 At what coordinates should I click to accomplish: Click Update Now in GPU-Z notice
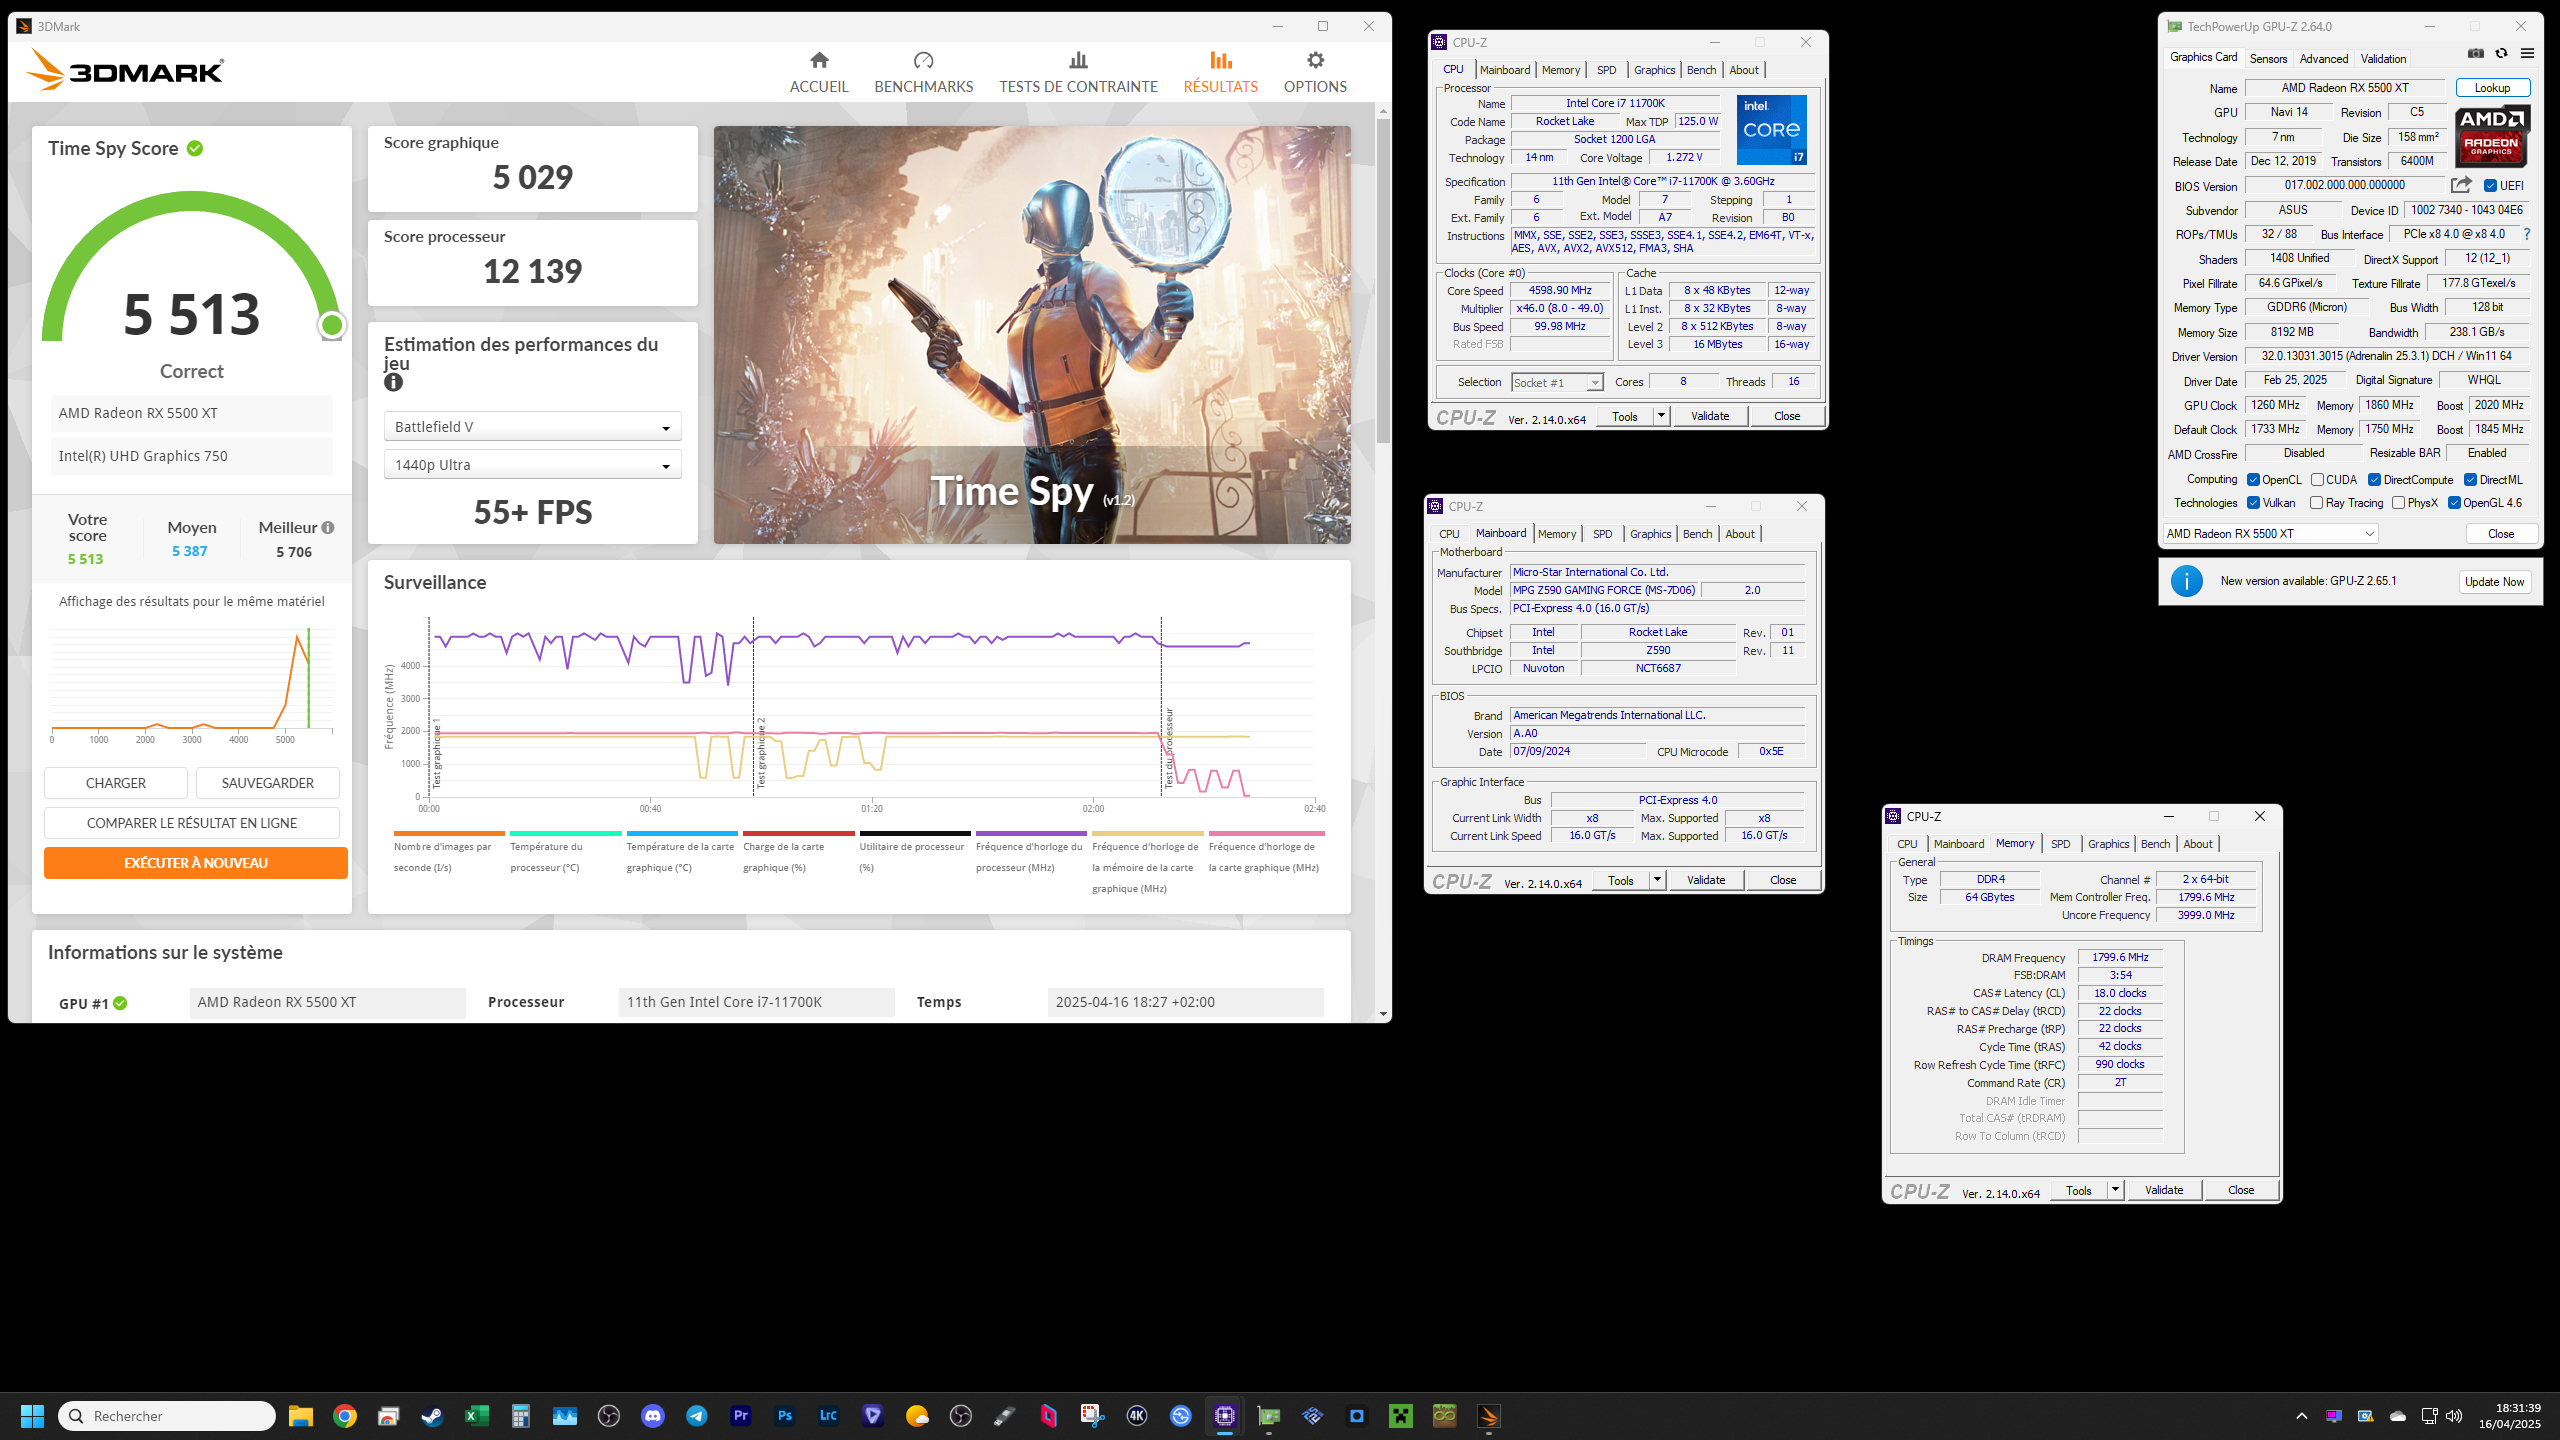(2495, 582)
